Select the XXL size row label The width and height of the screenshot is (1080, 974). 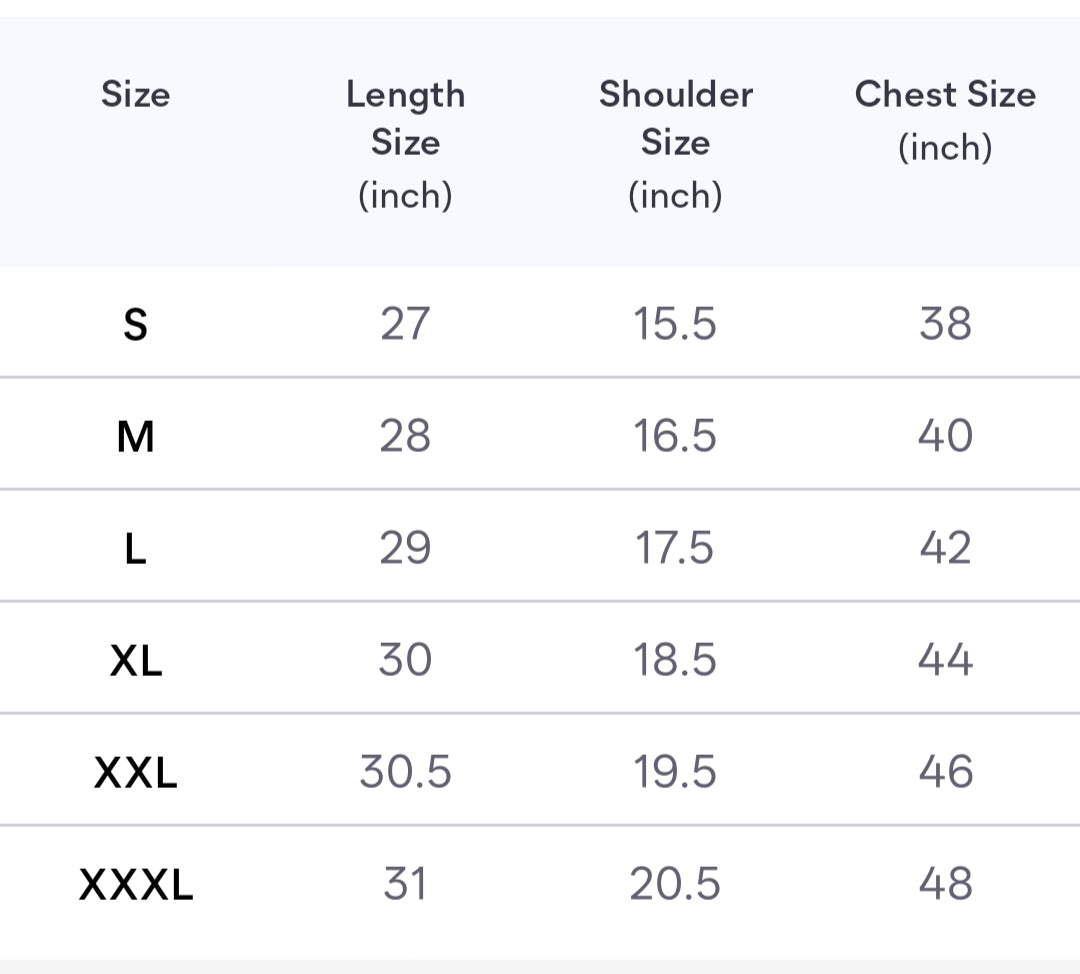135,772
